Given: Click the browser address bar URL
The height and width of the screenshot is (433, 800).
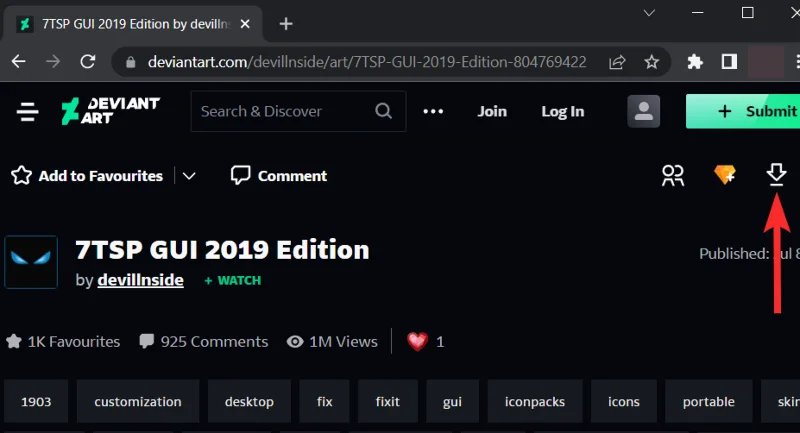Looking at the screenshot, I should click(x=367, y=62).
